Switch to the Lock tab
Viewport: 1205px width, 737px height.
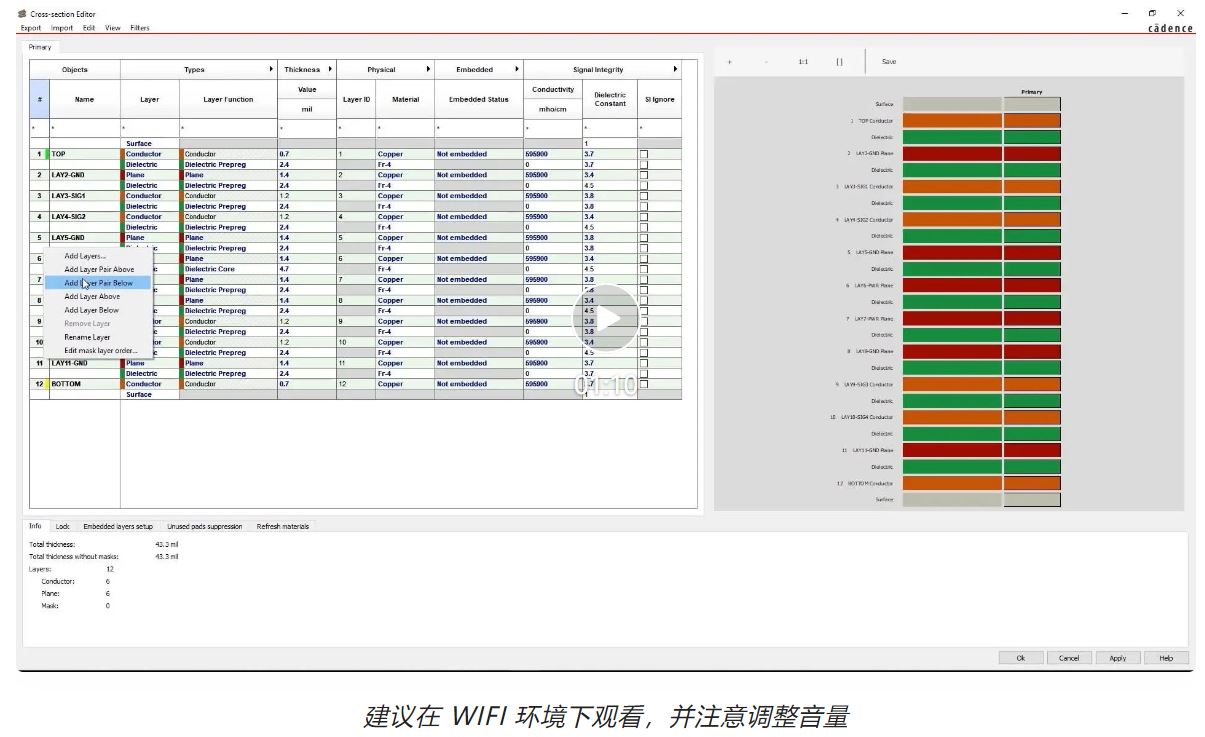[x=62, y=526]
